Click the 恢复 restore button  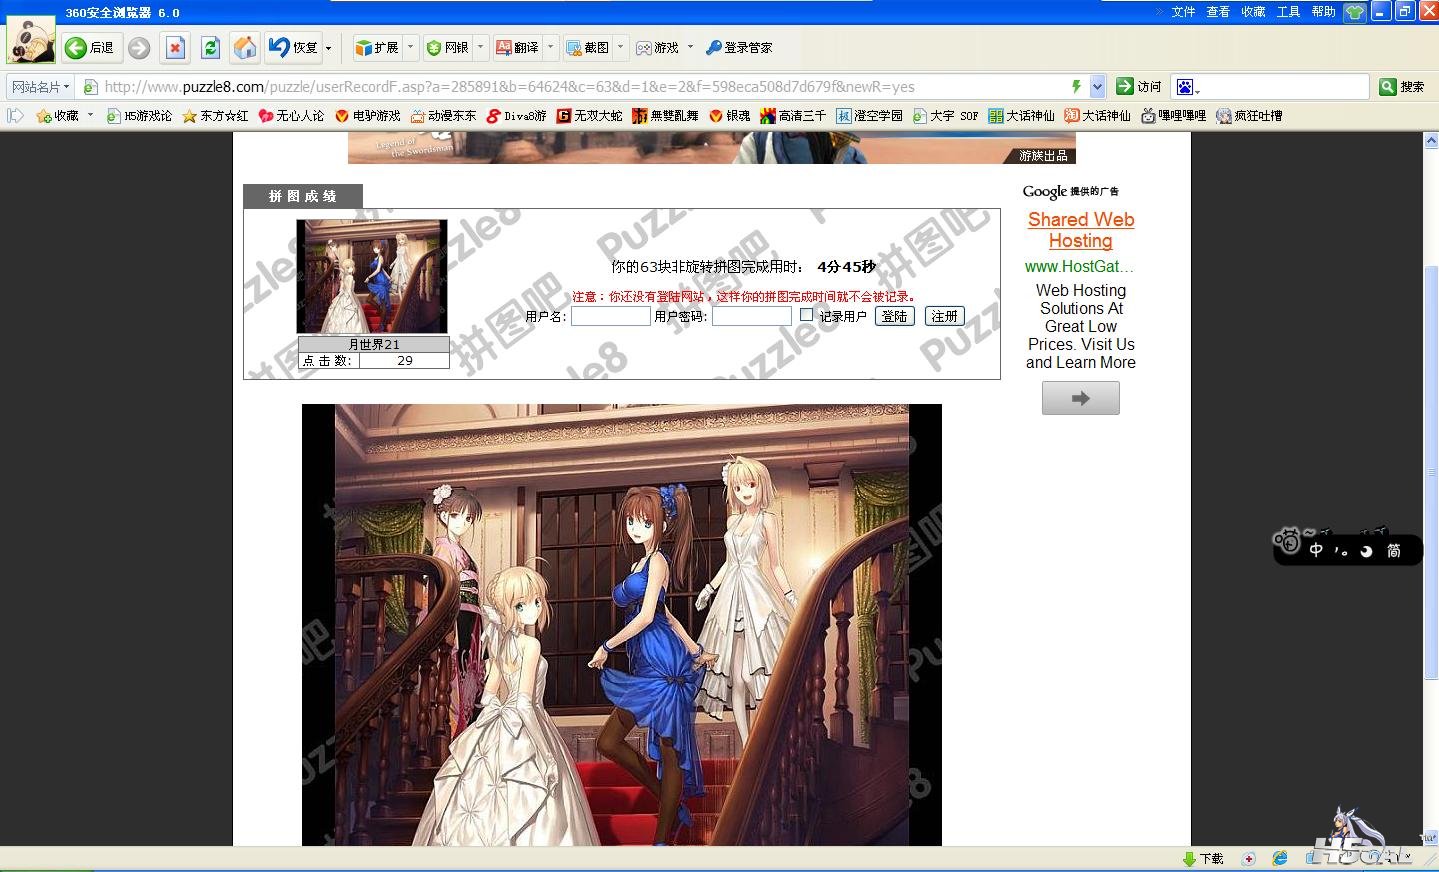click(294, 47)
